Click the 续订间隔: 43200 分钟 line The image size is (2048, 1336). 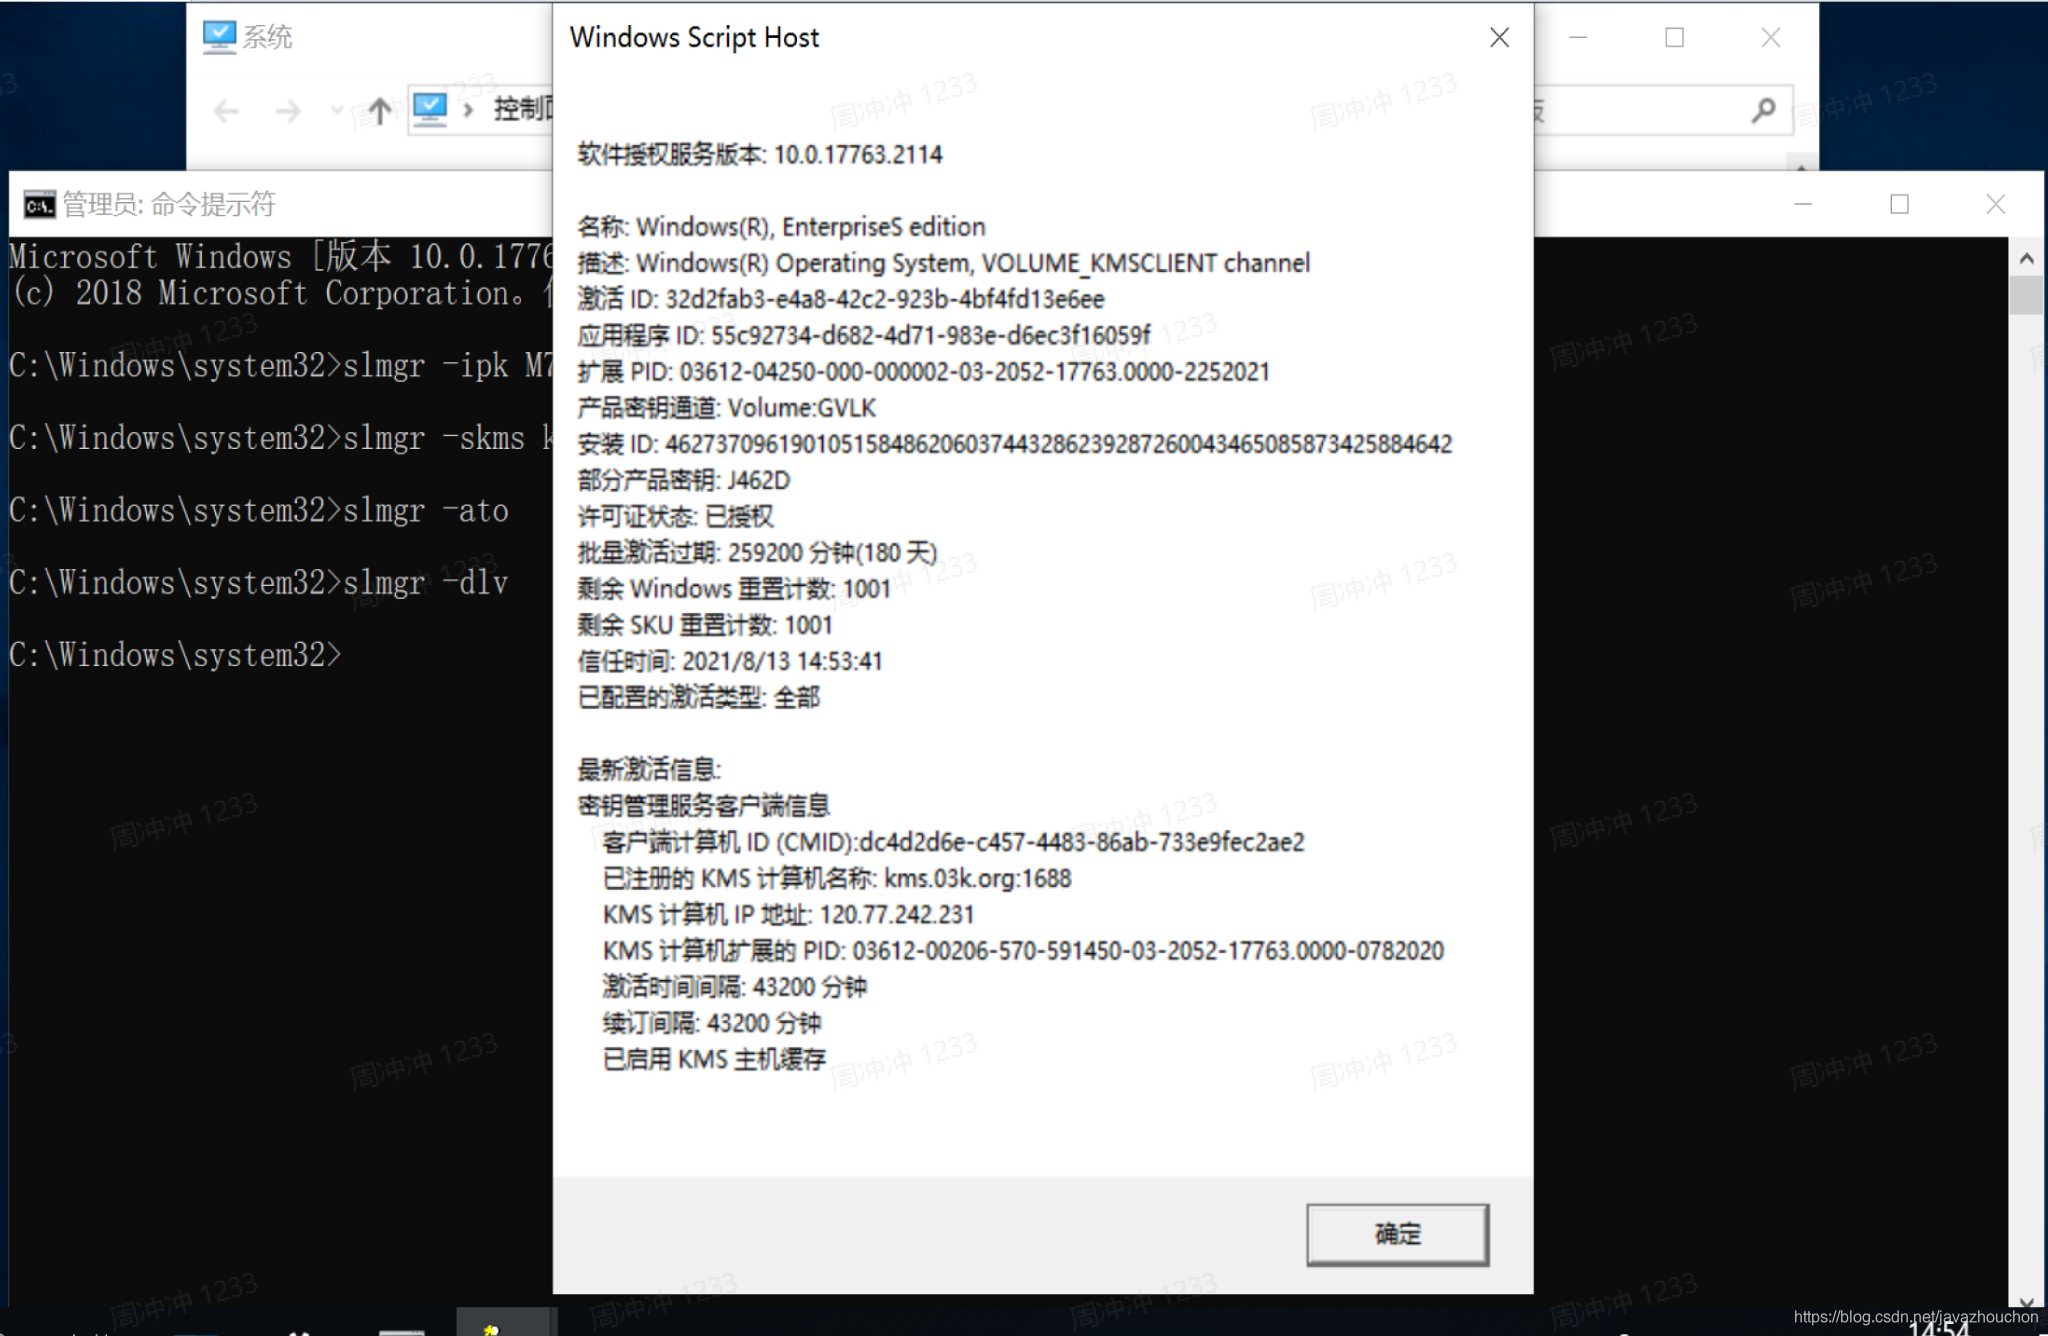pos(711,1023)
